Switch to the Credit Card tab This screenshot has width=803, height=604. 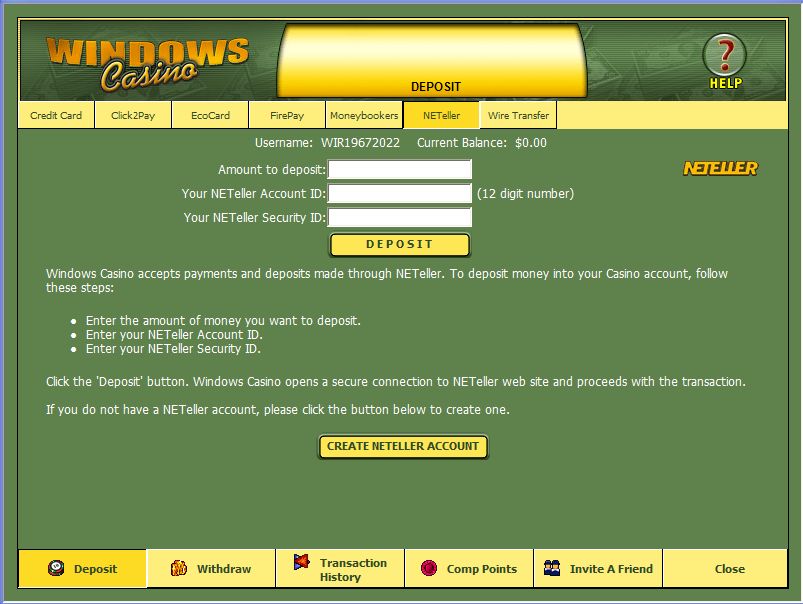point(56,115)
